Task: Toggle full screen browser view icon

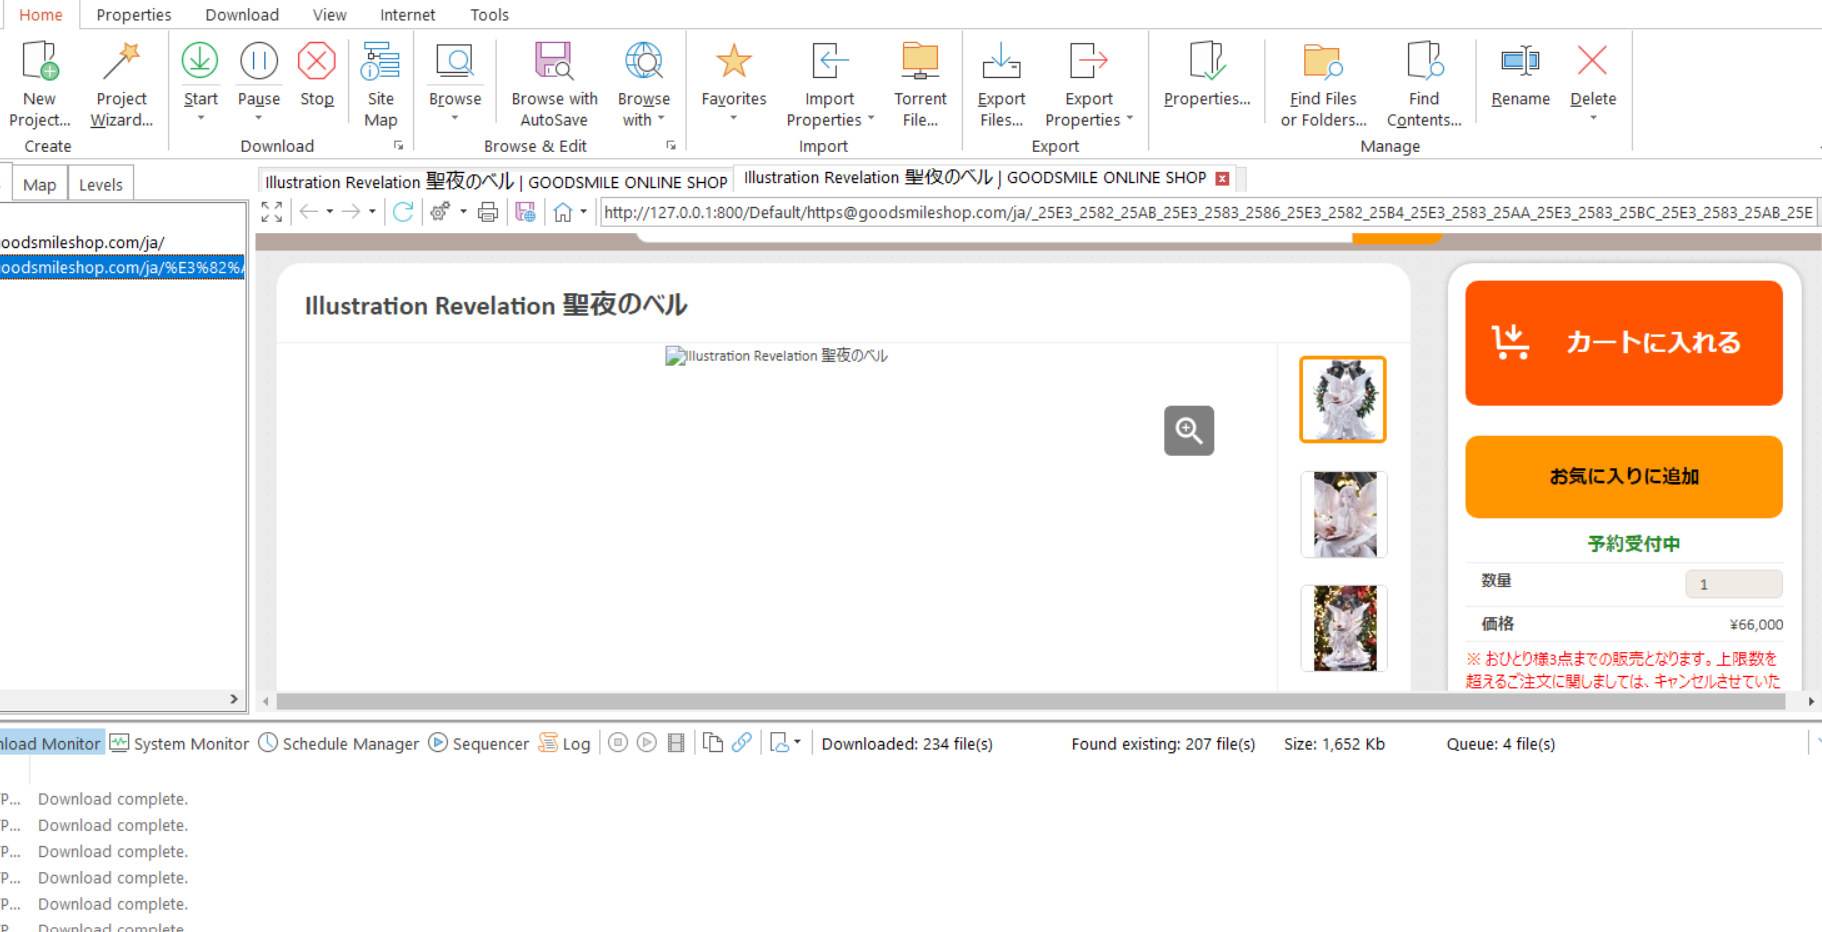Action: [271, 212]
